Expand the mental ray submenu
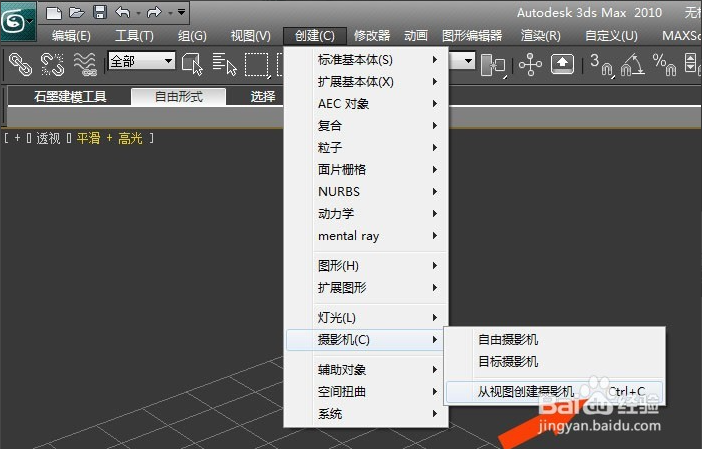This screenshot has width=702, height=449. pos(366,235)
